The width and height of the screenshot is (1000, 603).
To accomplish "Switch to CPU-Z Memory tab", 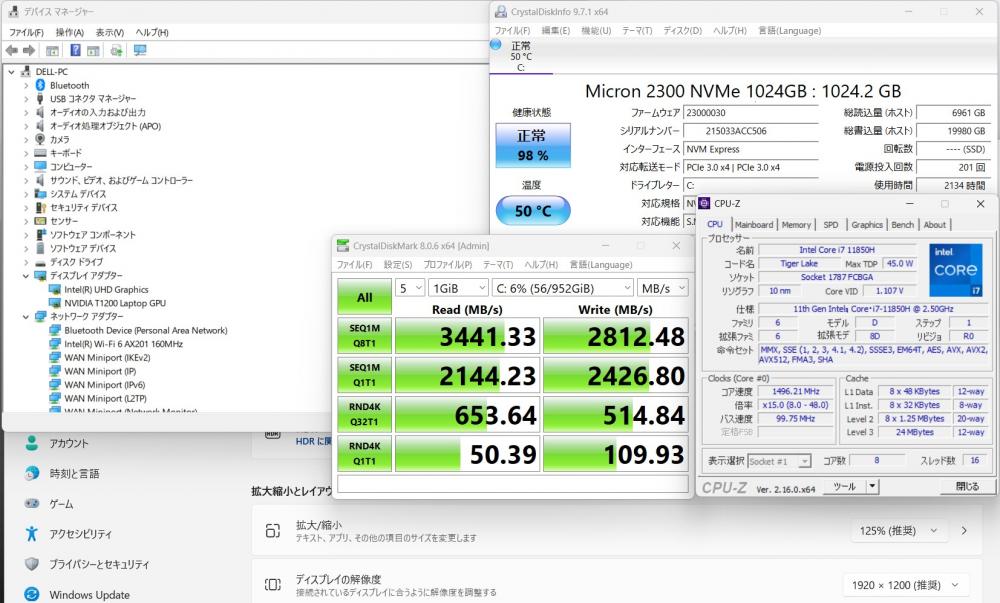I will click(796, 225).
